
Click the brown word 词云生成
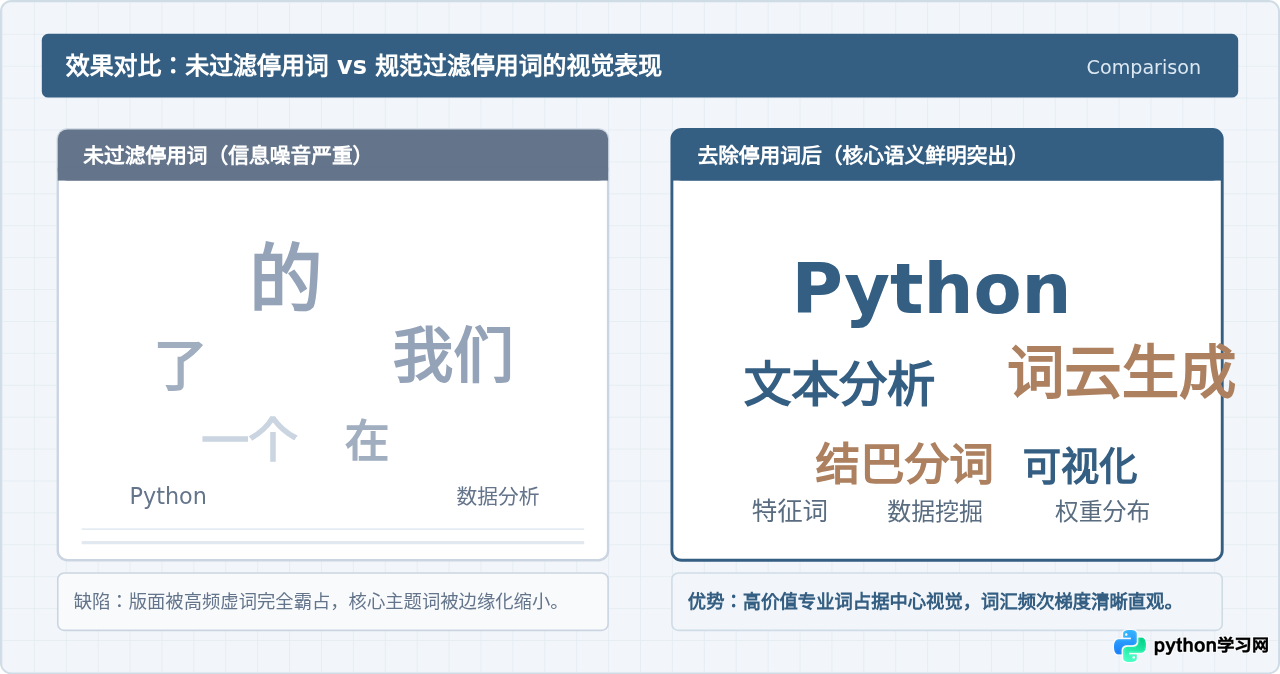tap(1122, 372)
